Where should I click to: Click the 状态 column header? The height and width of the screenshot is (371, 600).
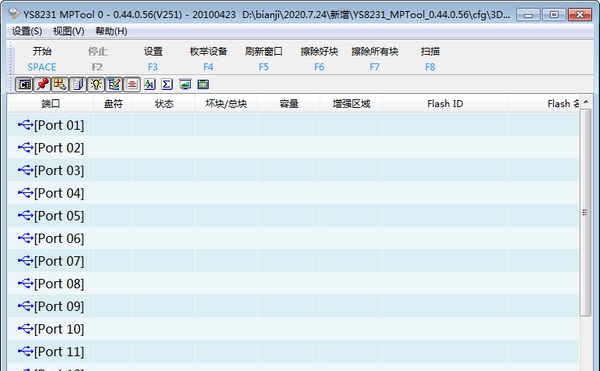pos(164,104)
